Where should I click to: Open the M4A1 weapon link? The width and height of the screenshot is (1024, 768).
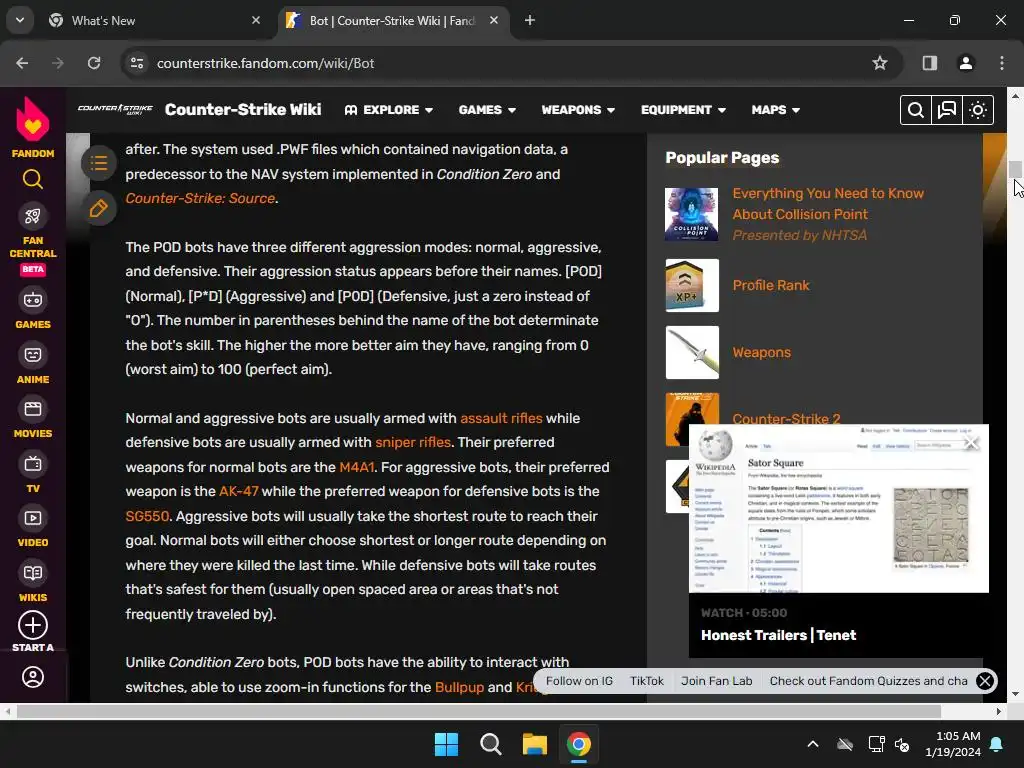[357, 467]
